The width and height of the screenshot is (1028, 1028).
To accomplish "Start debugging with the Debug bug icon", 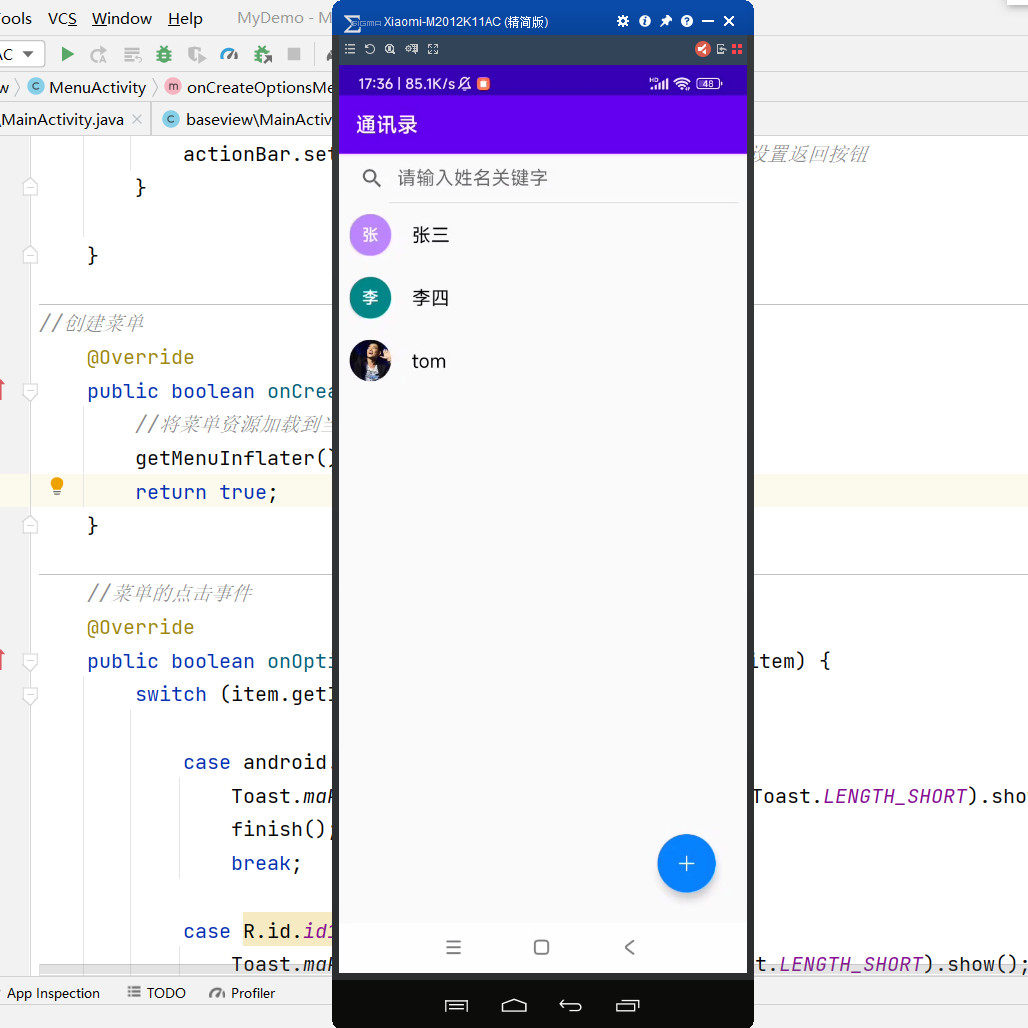I will tap(163, 54).
